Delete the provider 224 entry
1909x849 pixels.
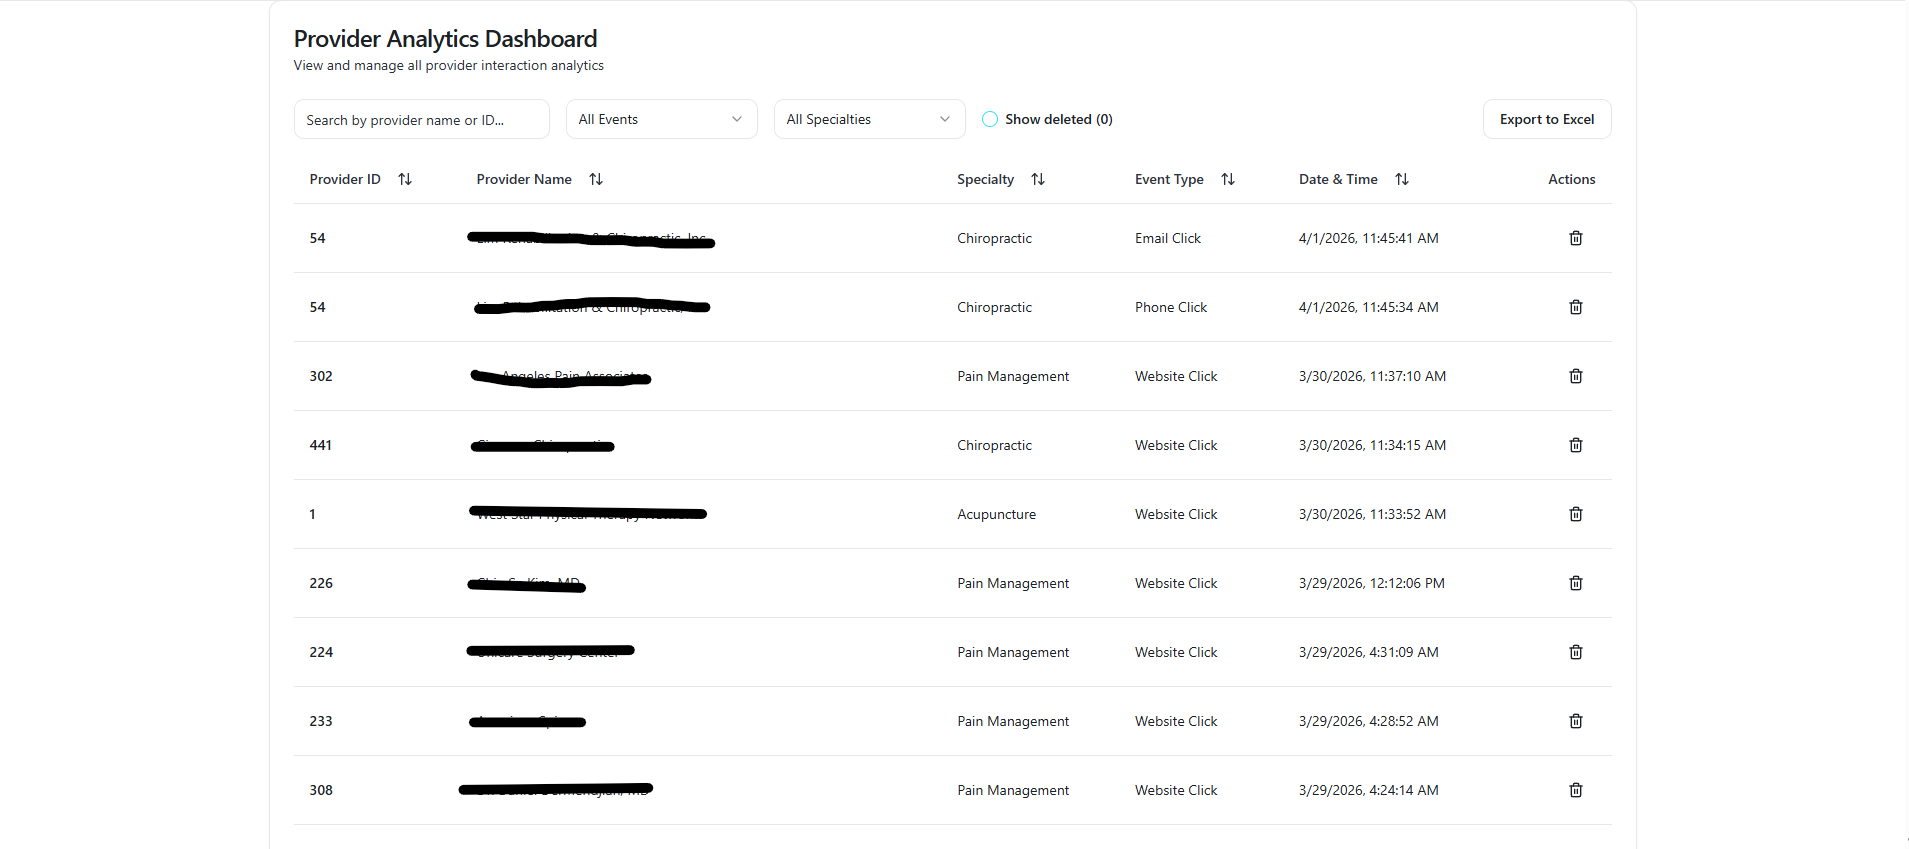point(1575,652)
